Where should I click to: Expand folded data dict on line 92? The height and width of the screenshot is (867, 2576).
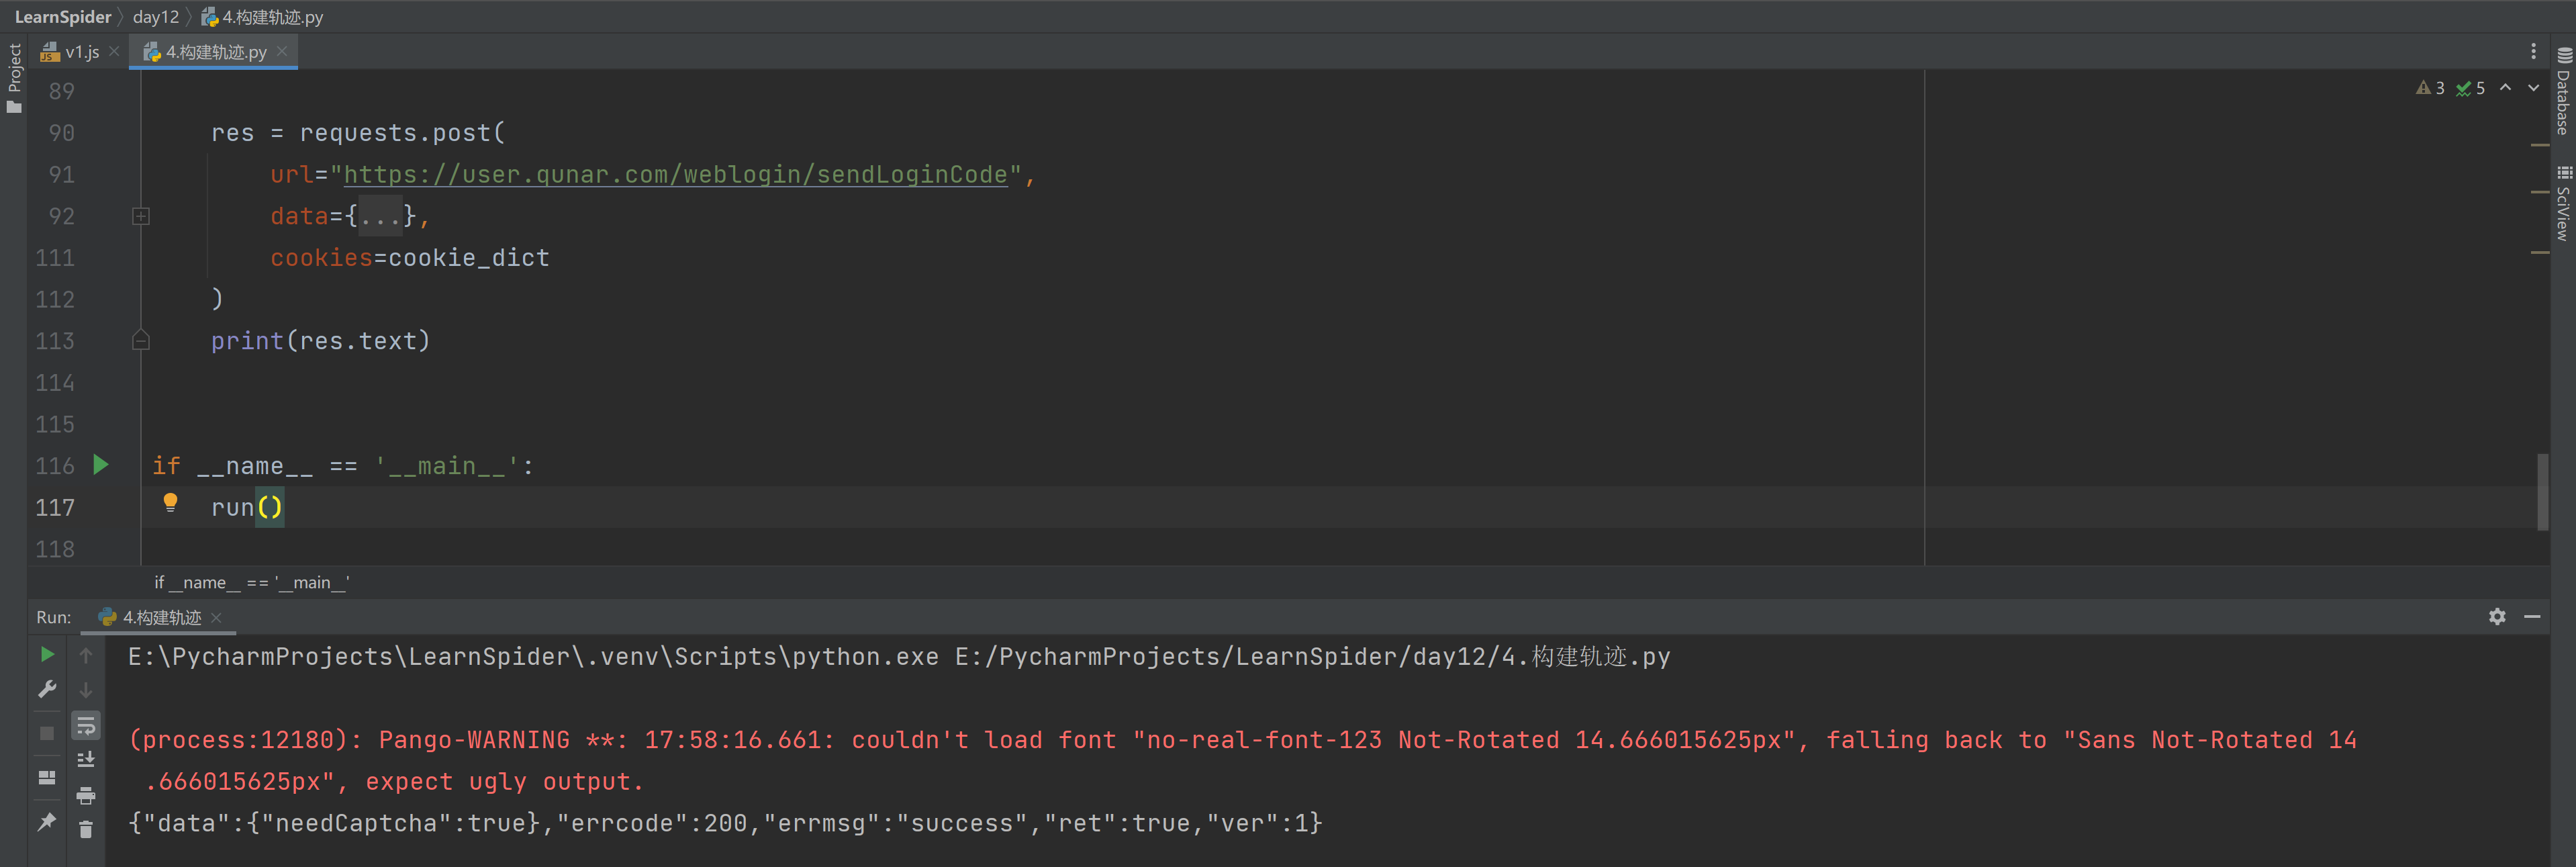point(141,216)
